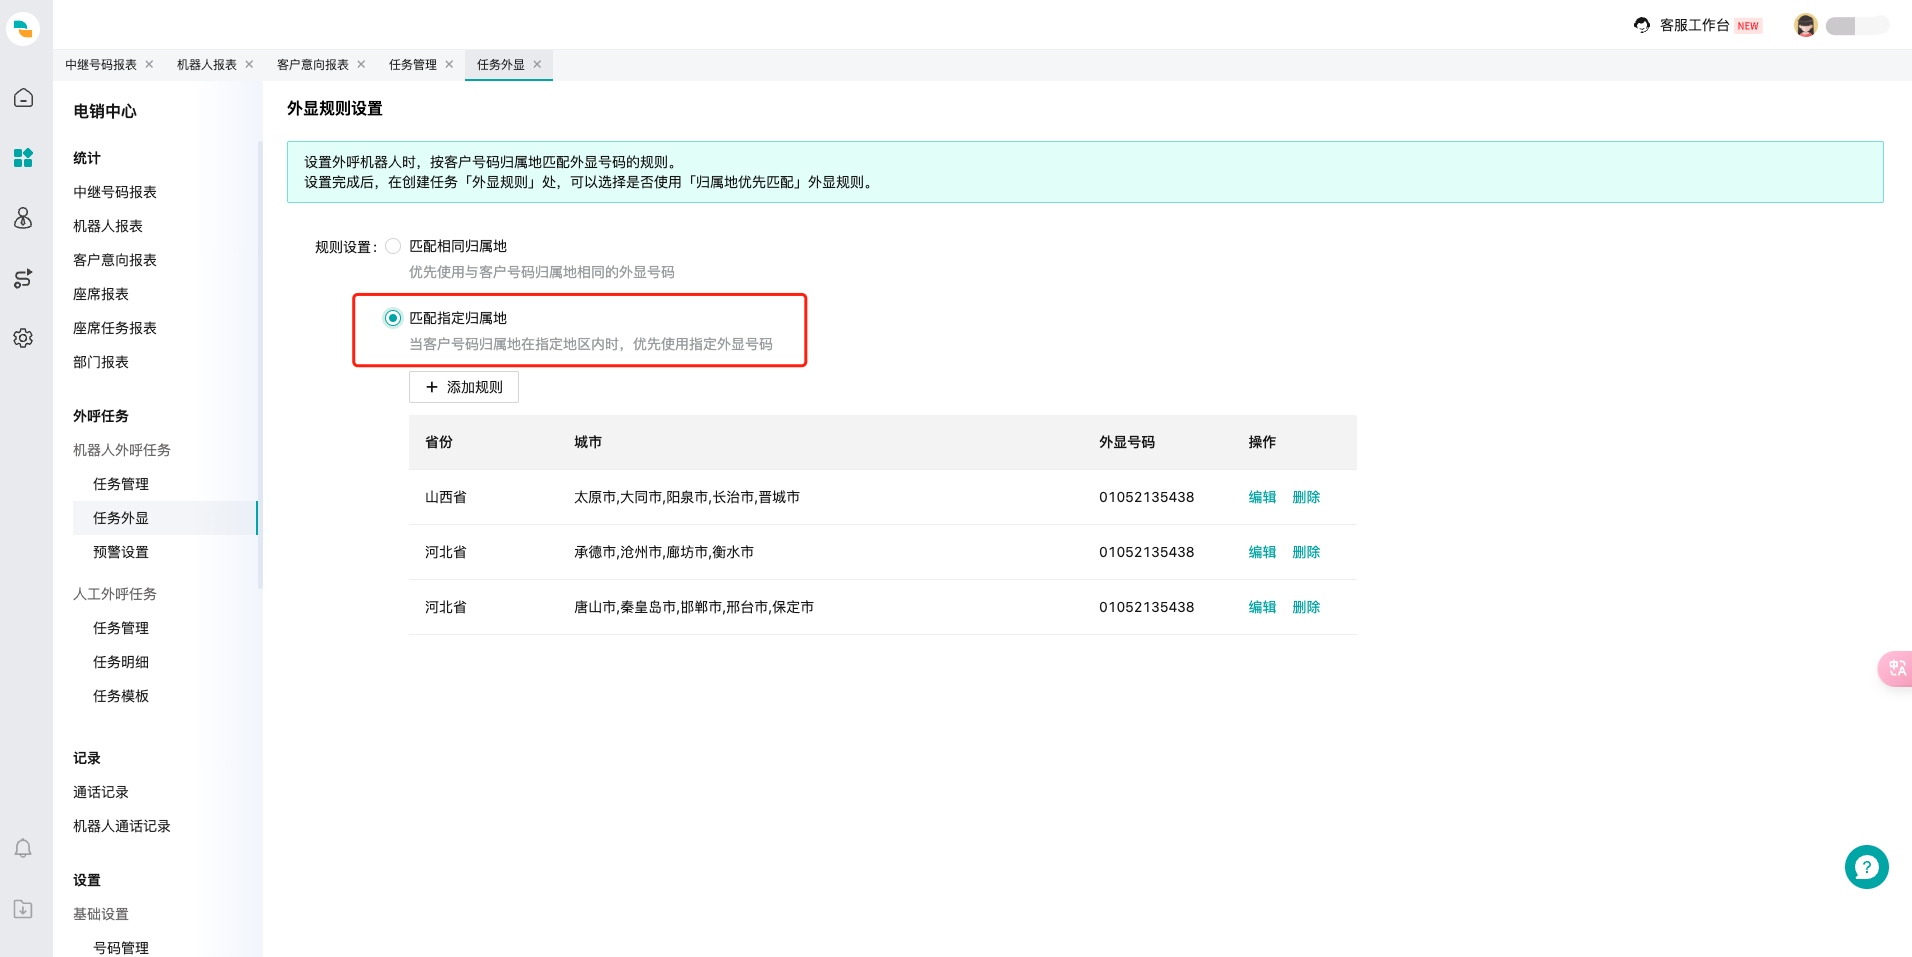Open 座席报表 in sidebar

point(101,294)
